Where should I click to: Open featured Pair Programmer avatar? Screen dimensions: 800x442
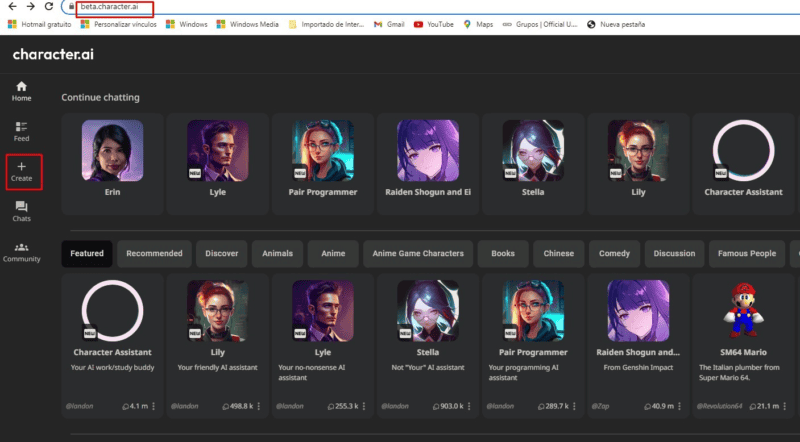(x=533, y=310)
